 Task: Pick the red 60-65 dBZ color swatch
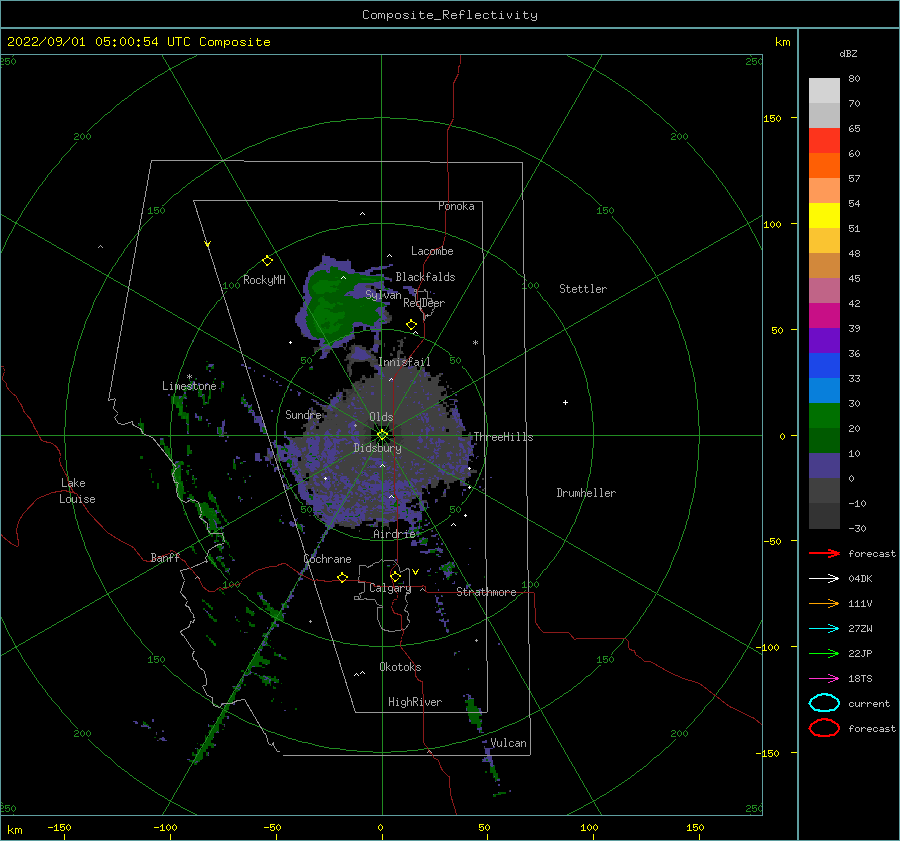(x=824, y=141)
